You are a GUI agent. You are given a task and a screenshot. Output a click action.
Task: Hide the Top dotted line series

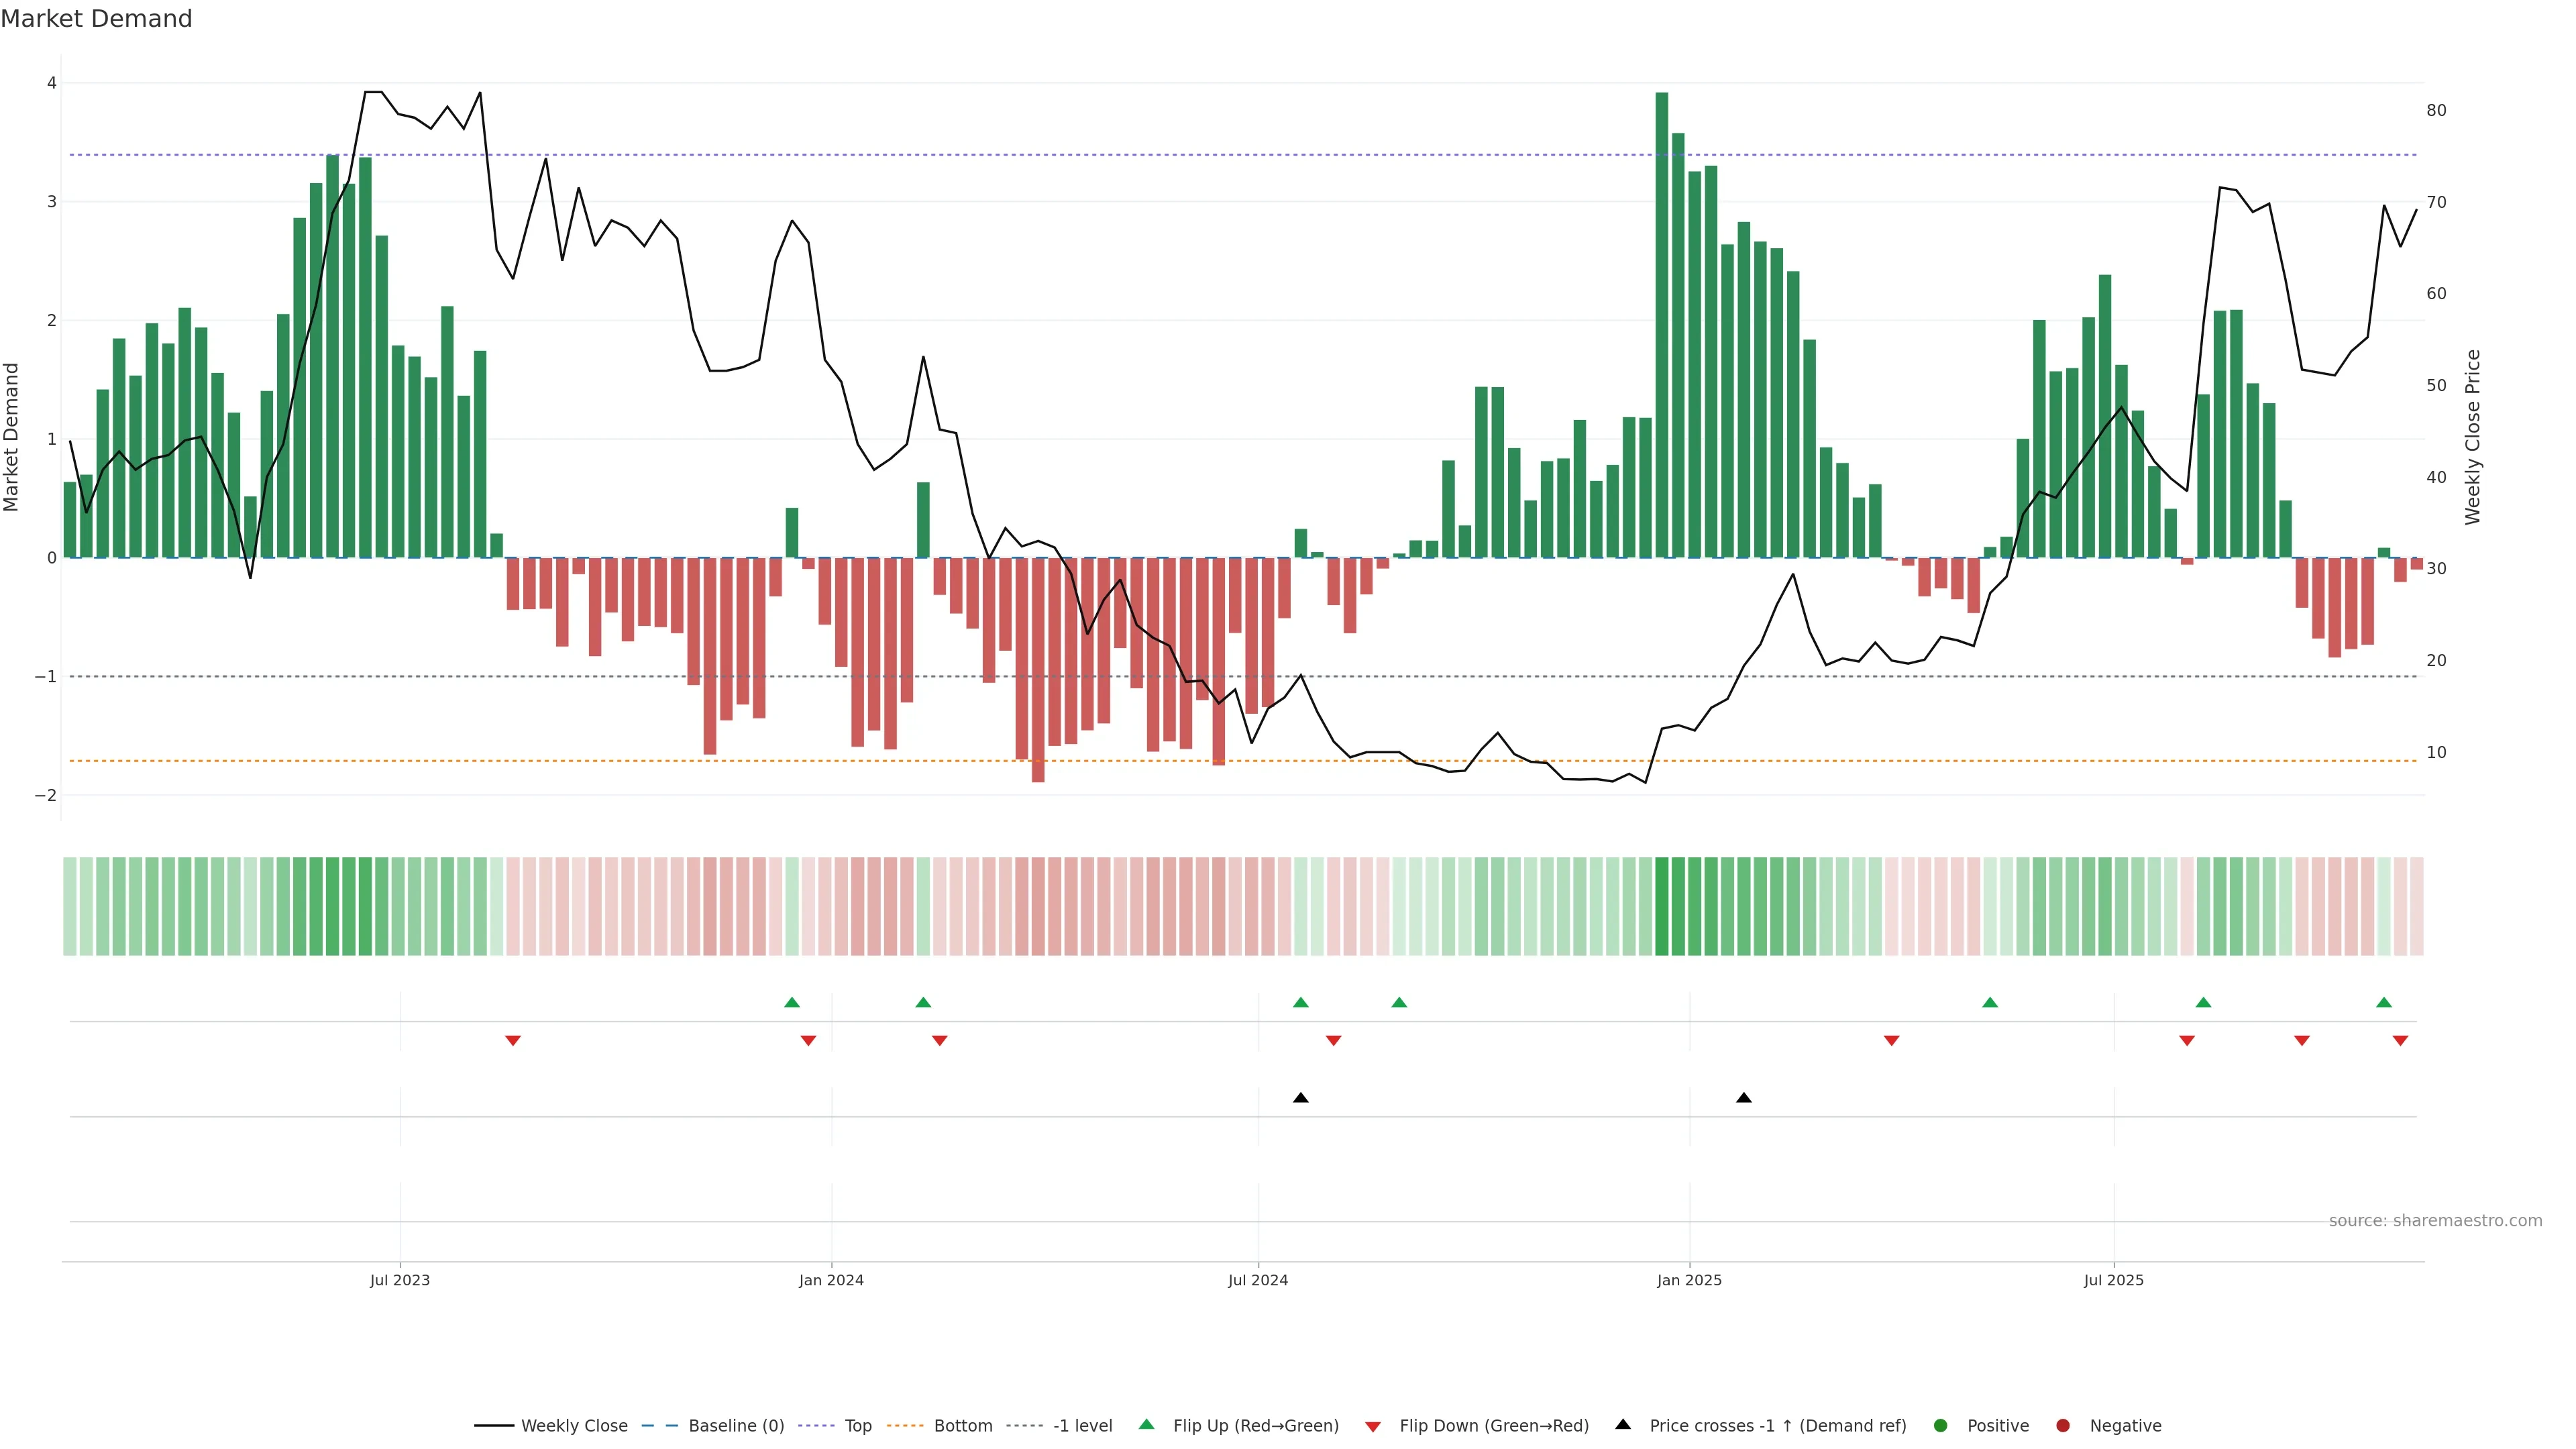[857, 1425]
